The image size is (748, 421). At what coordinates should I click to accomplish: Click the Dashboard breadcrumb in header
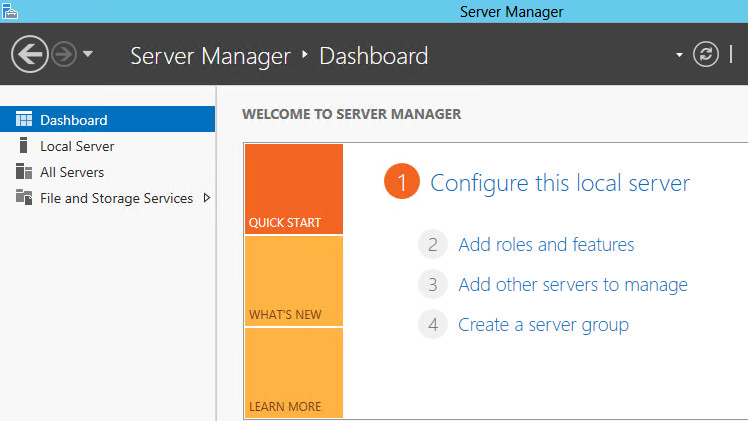click(x=373, y=56)
